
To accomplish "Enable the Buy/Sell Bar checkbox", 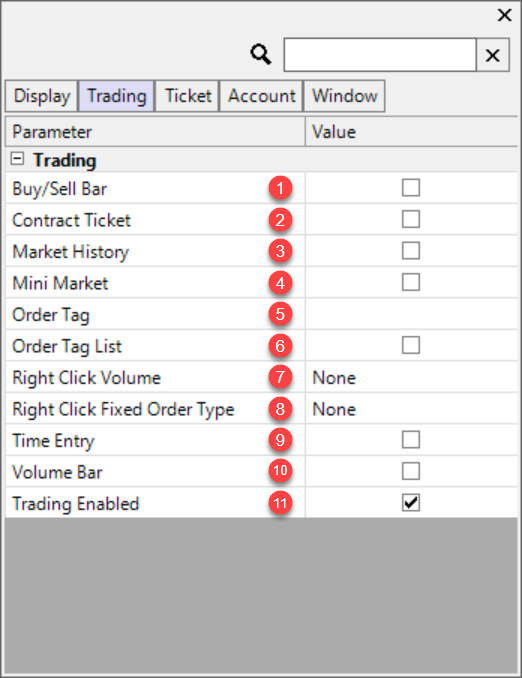I will [x=410, y=188].
